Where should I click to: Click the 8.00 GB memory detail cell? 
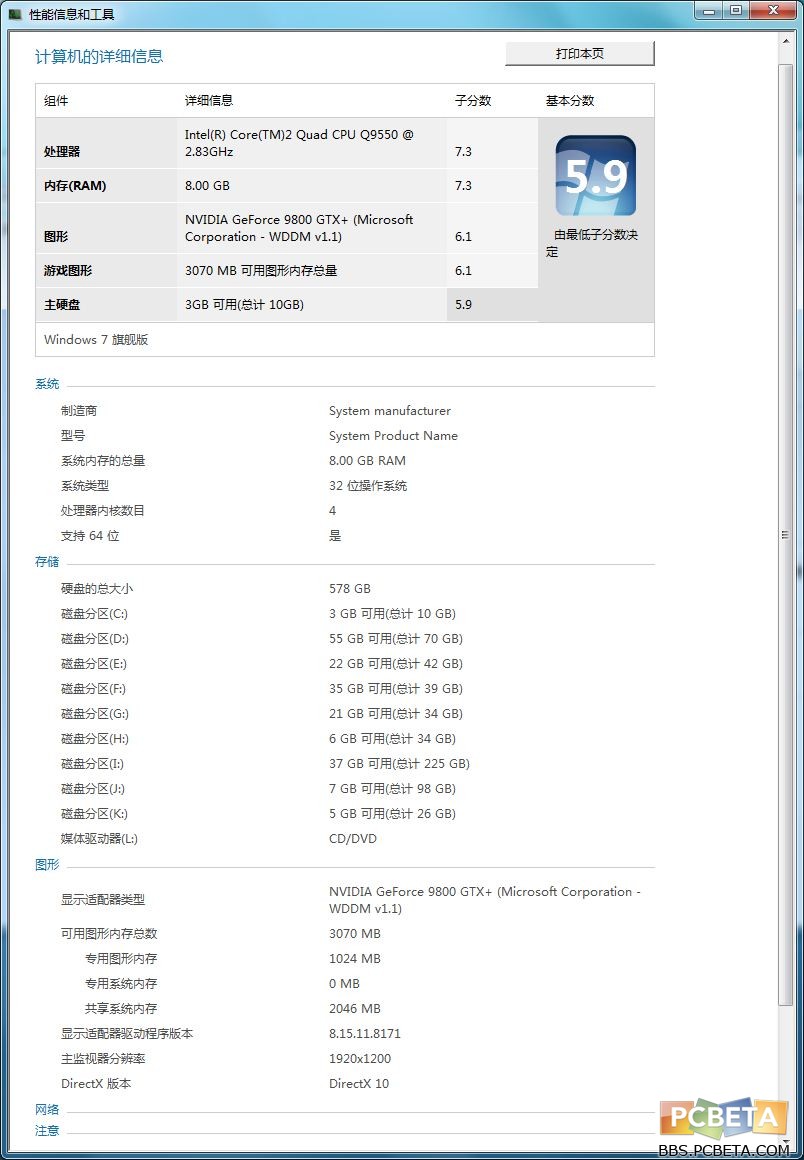click(x=207, y=186)
